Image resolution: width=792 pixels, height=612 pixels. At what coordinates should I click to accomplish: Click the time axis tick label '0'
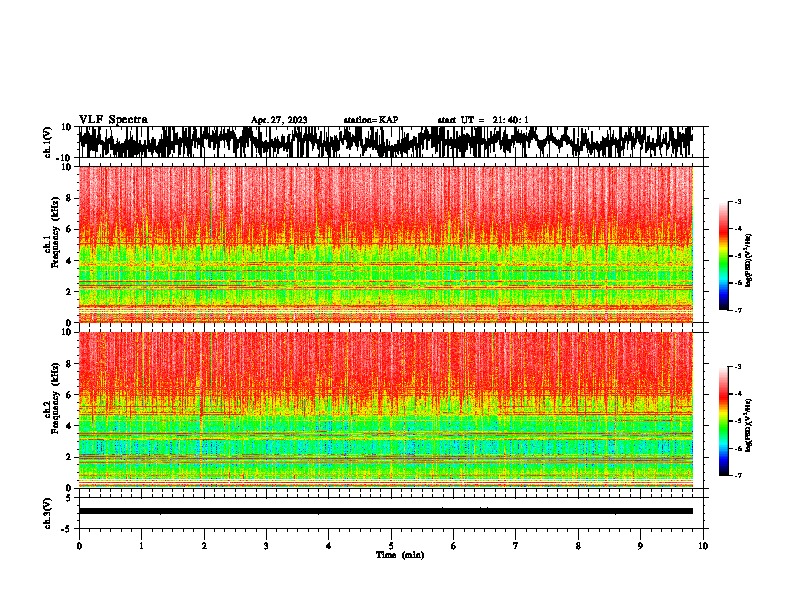(79, 546)
